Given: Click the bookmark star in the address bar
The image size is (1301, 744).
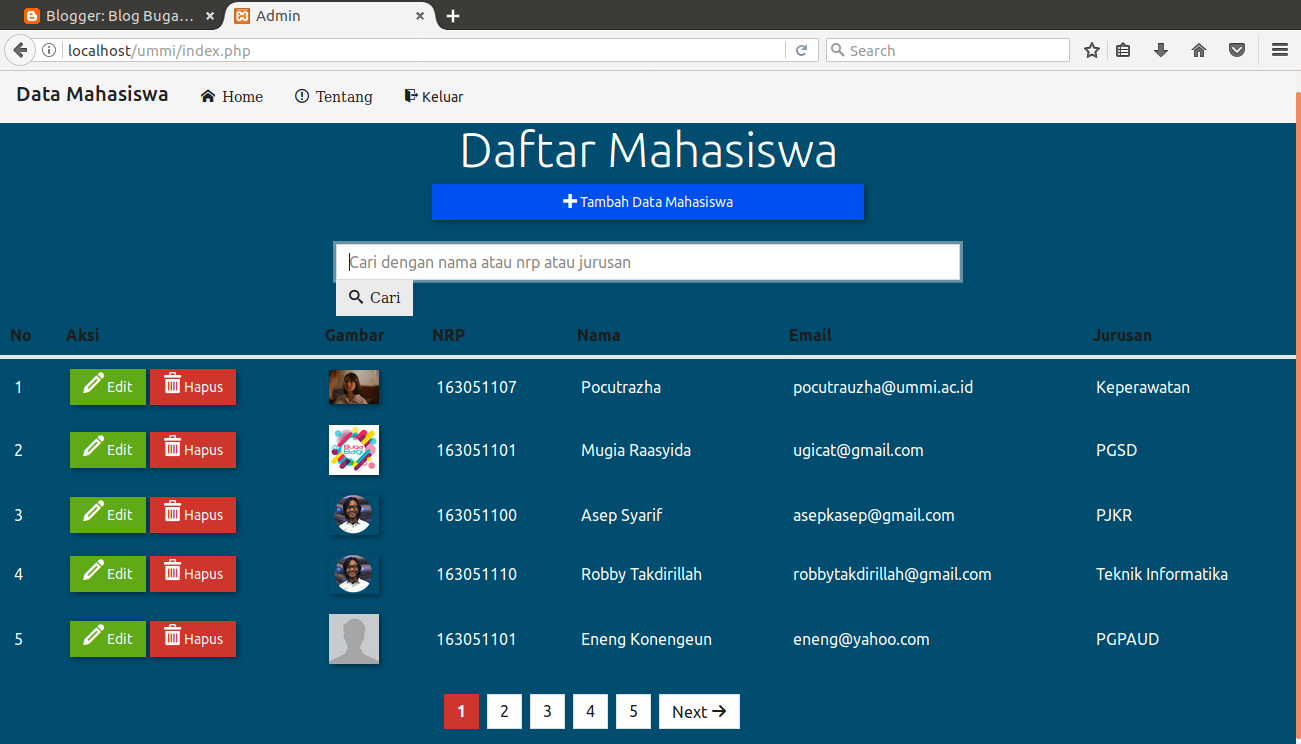Looking at the screenshot, I should click(1091, 49).
